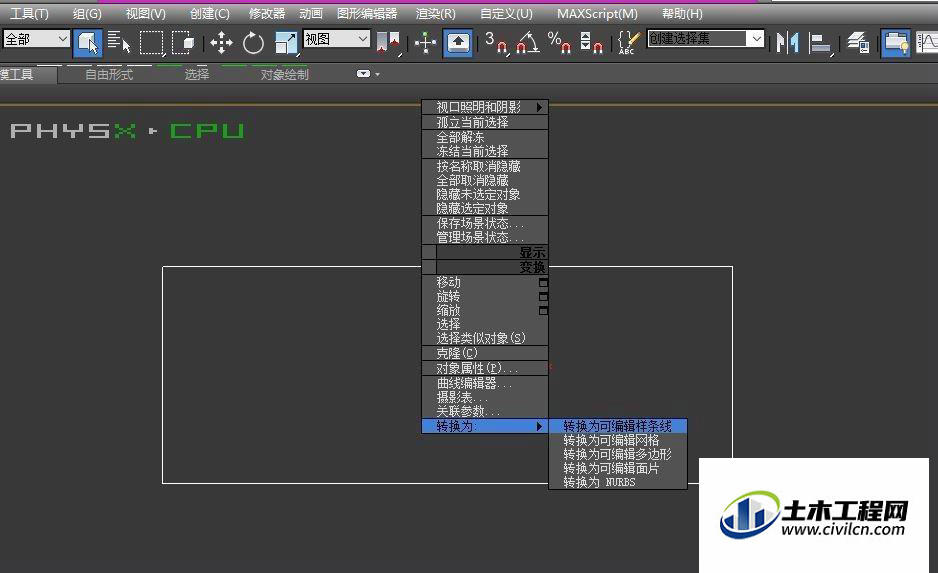Screen dimensions: 938x573
Task: Open the 视图(V) menu
Action: pos(146,13)
